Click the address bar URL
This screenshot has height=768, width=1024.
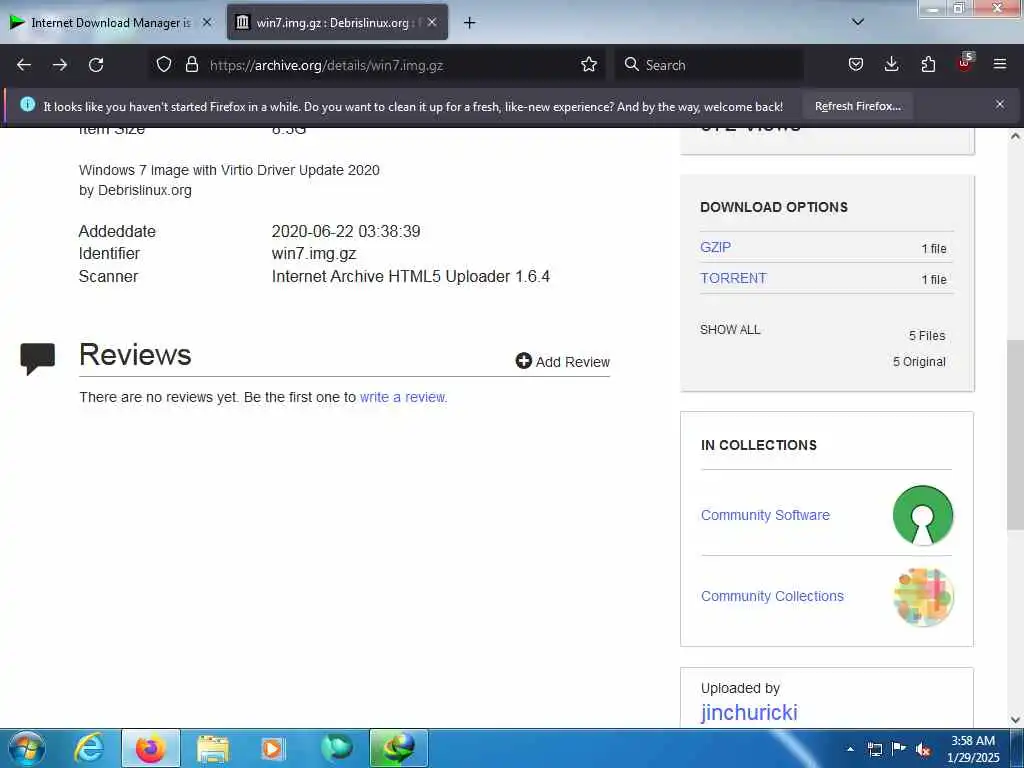(x=327, y=65)
